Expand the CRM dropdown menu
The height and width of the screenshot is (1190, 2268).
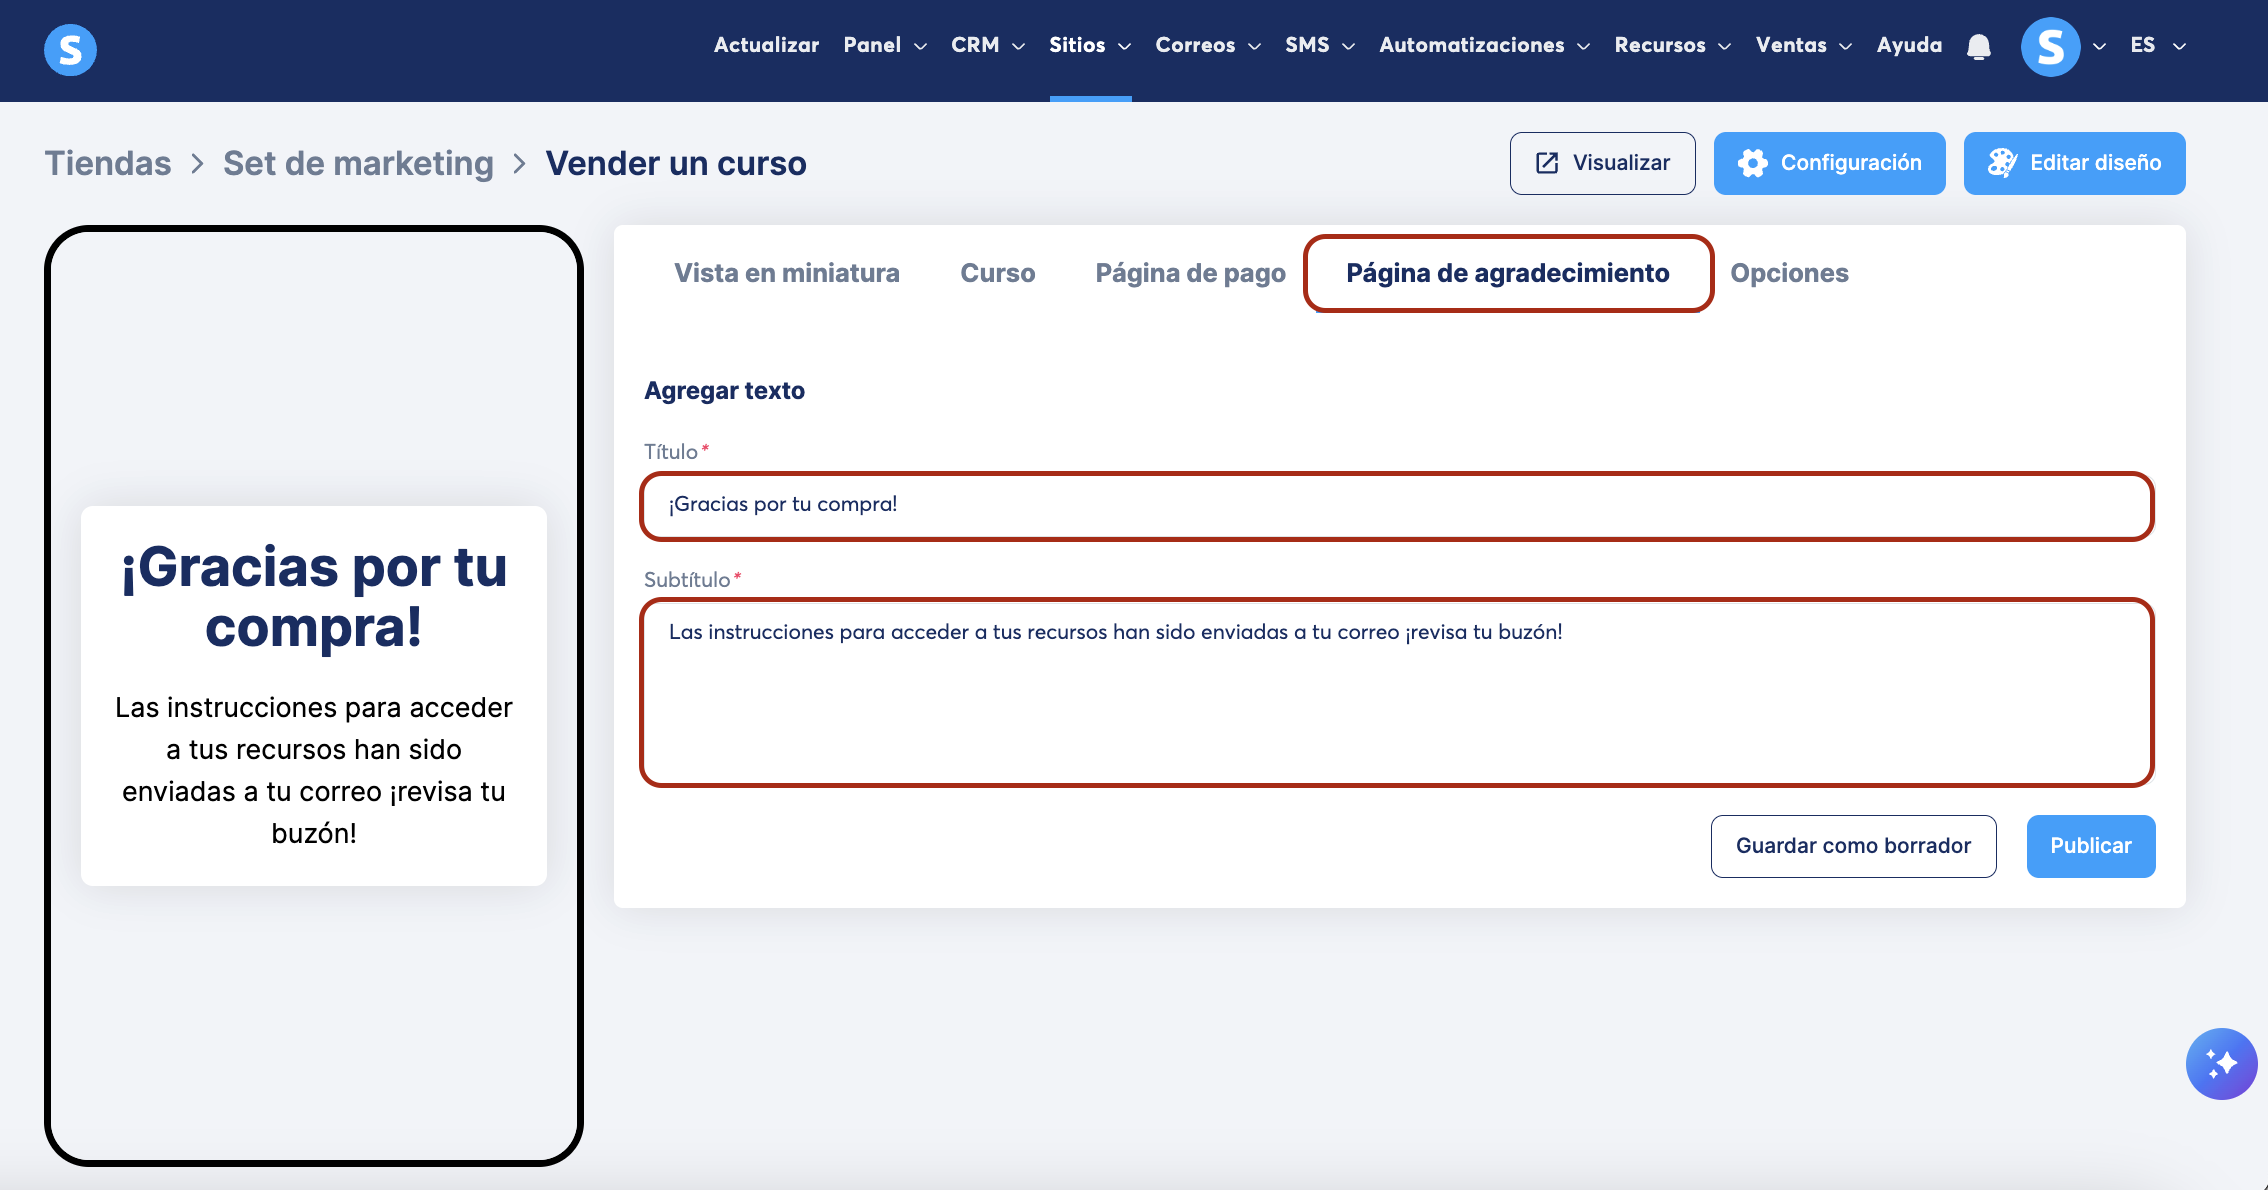point(987,45)
